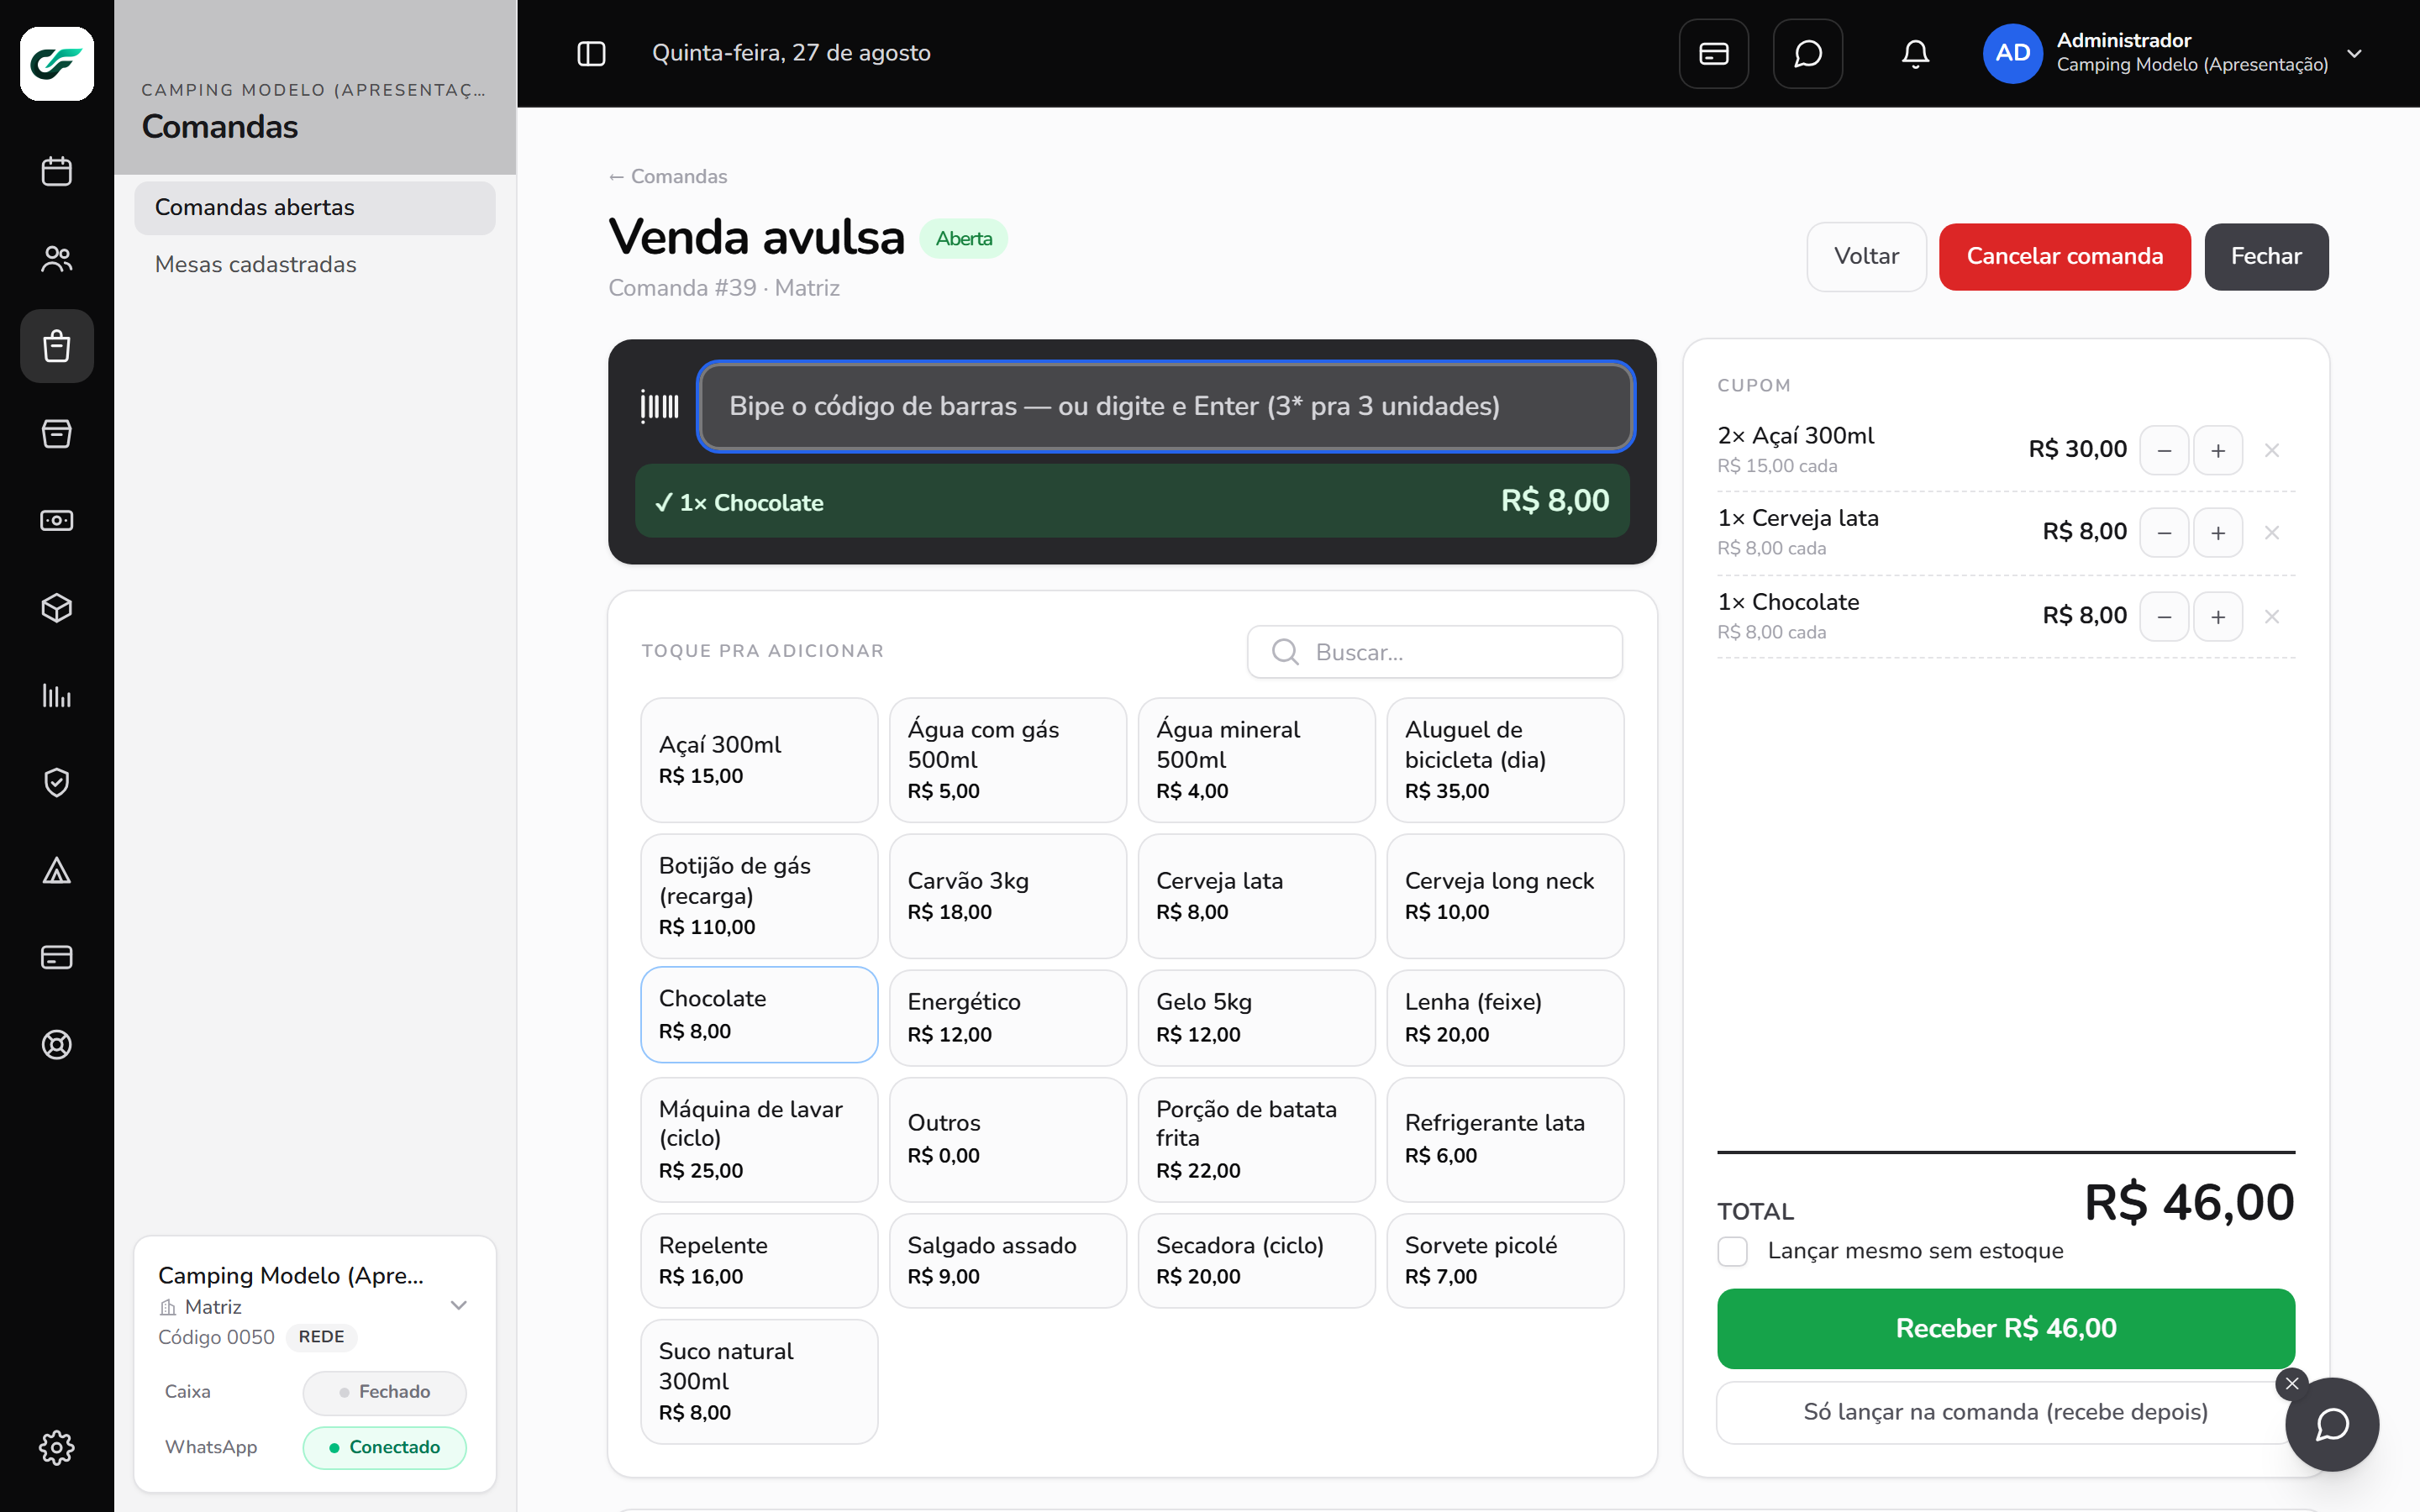This screenshot has height=1512, width=2420.
Task: Open the floating chat widget button
Action: coord(2332,1424)
